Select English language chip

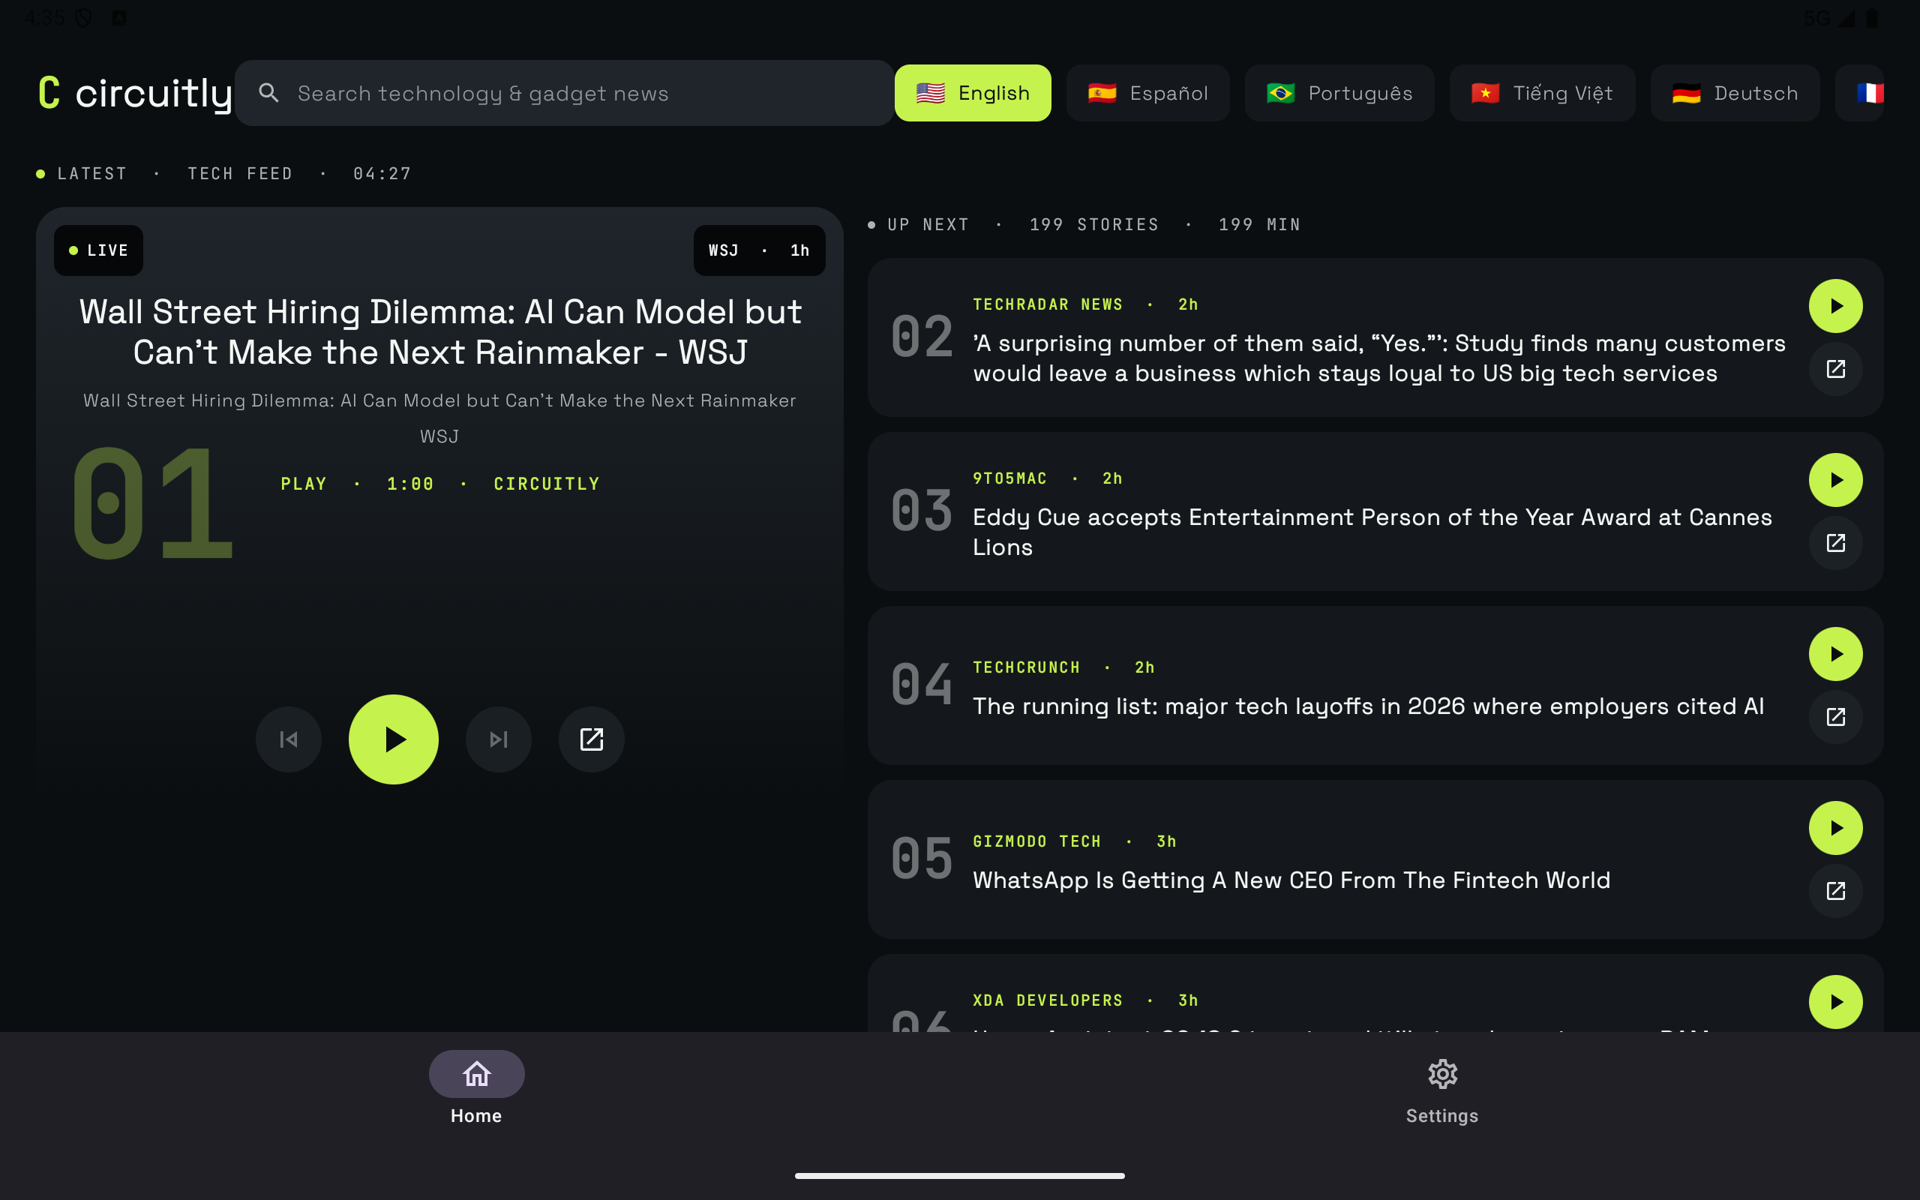pyautogui.click(x=973, y=93)
